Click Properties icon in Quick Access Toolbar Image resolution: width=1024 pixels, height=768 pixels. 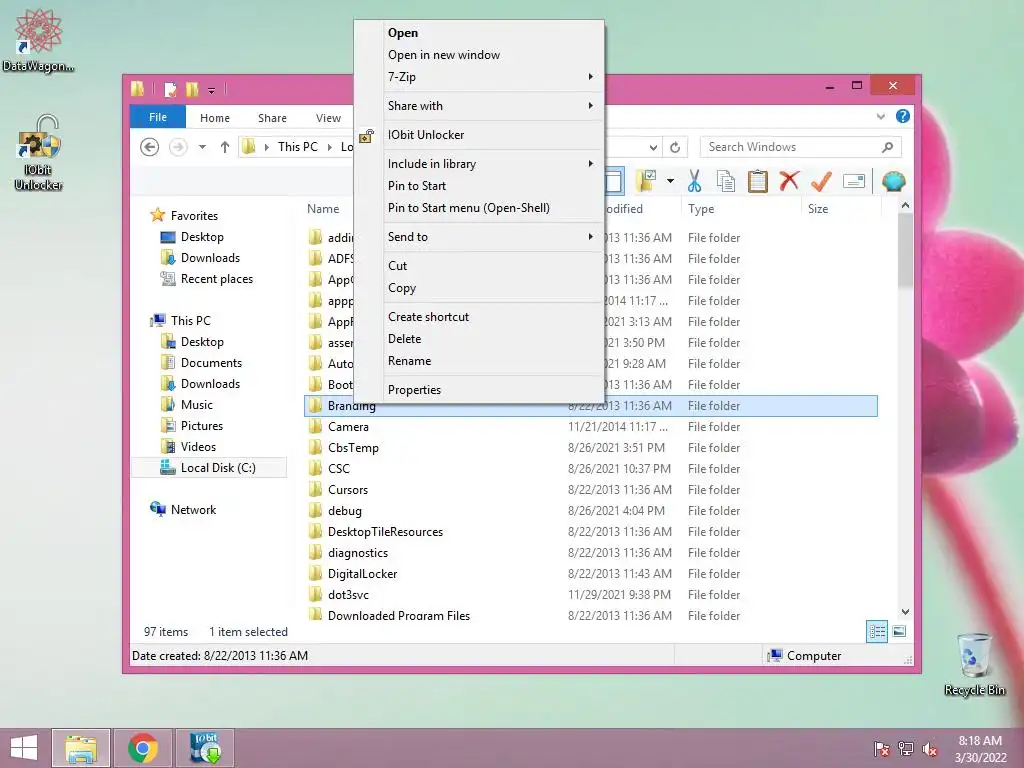170,89
